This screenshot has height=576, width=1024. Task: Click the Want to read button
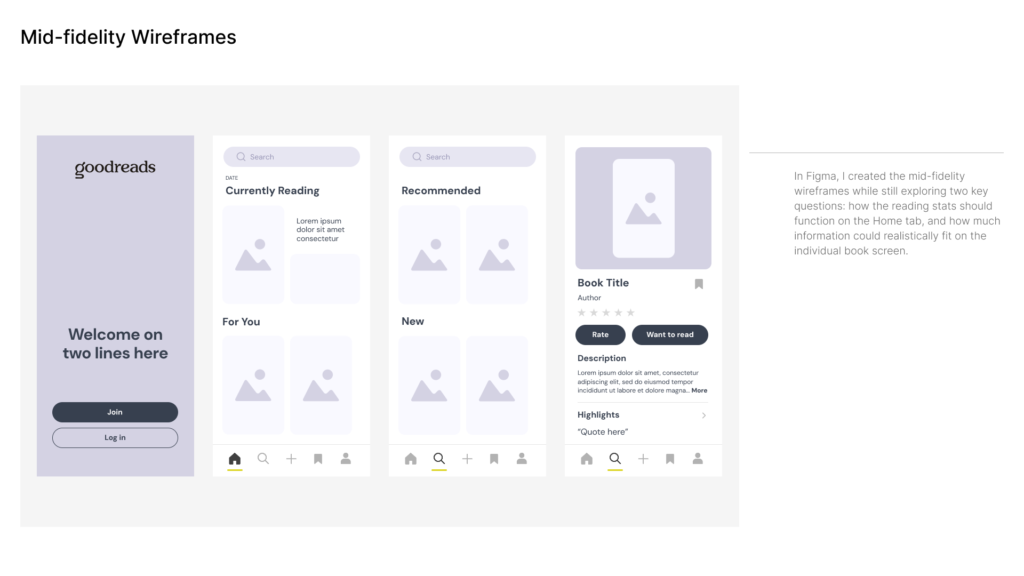670,335
